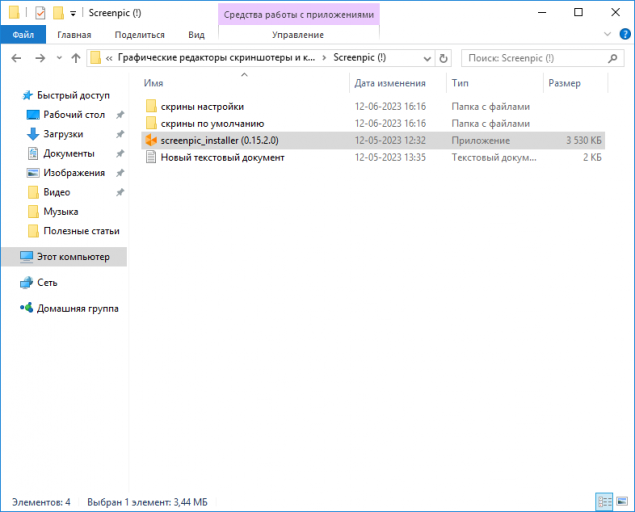The image size is (635, 512).
Task: Click the скрины по умолчанию folder icon
Action: pyautogui.click(x=151, y=123)
